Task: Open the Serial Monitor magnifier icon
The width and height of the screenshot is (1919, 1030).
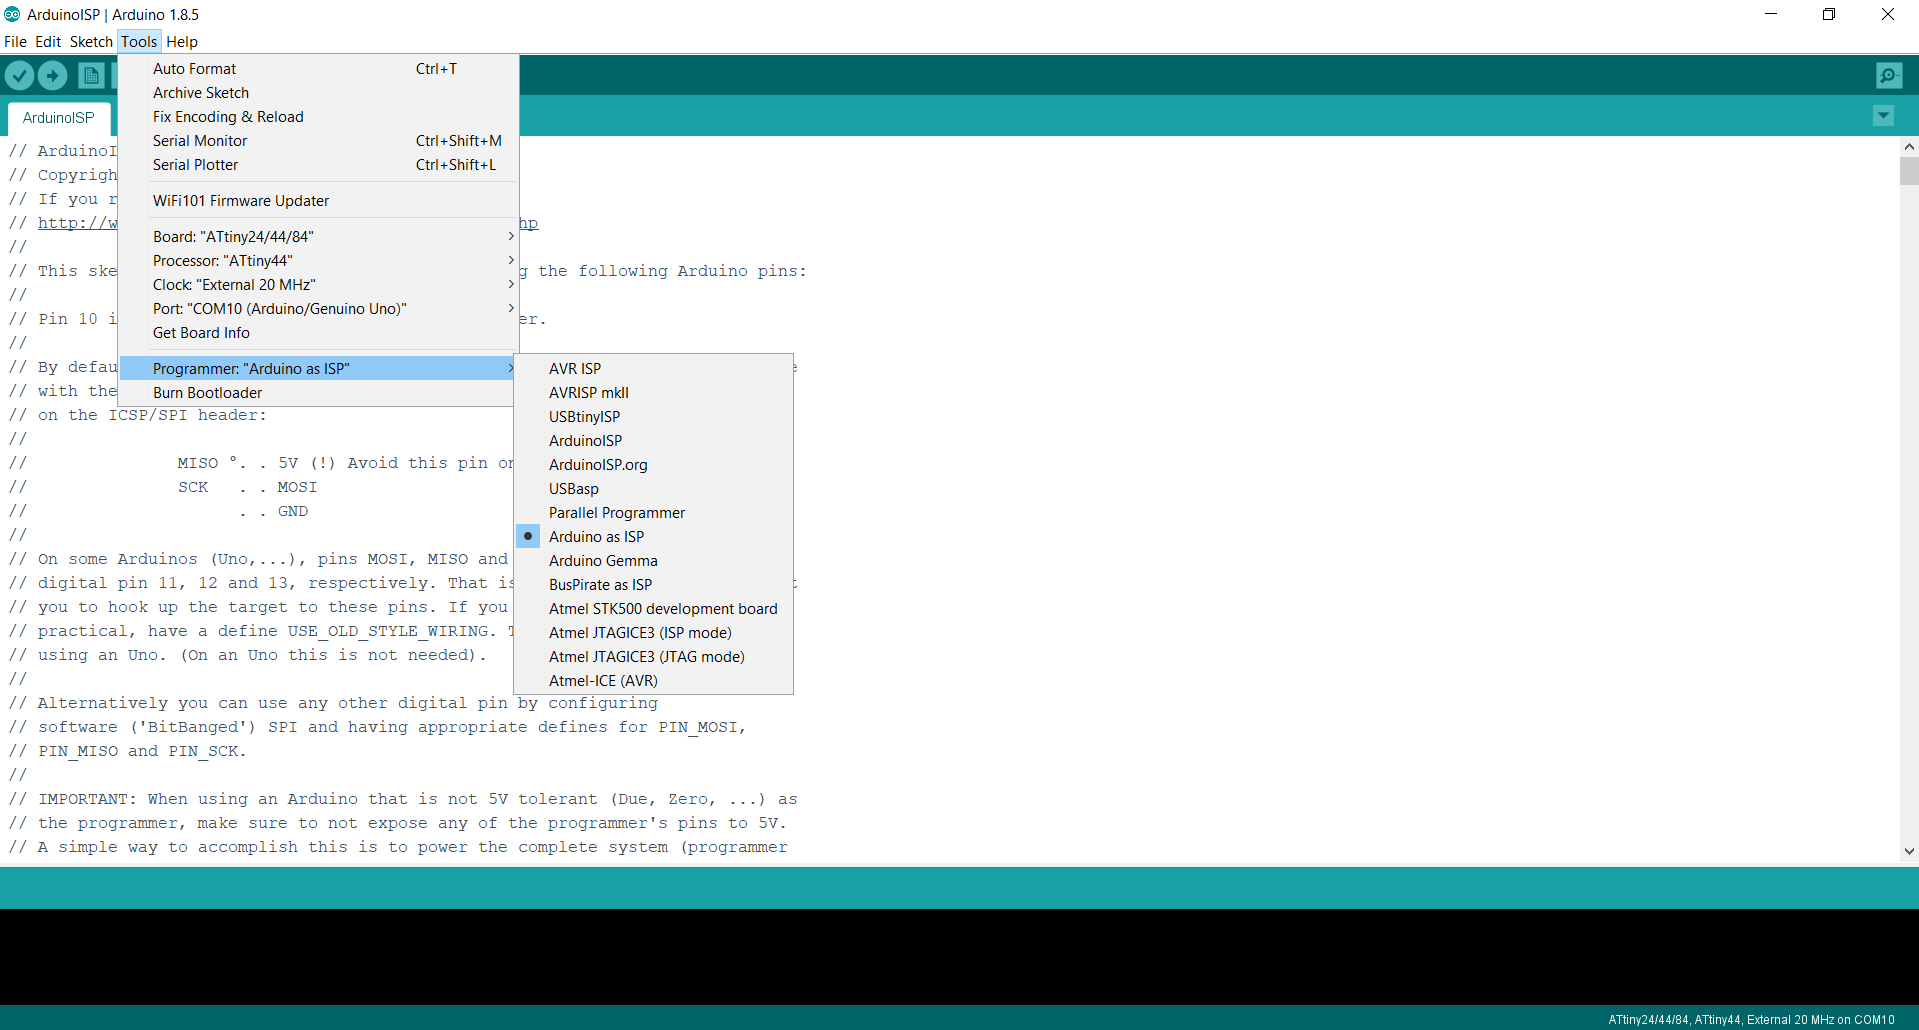Action: point(1889,75)
